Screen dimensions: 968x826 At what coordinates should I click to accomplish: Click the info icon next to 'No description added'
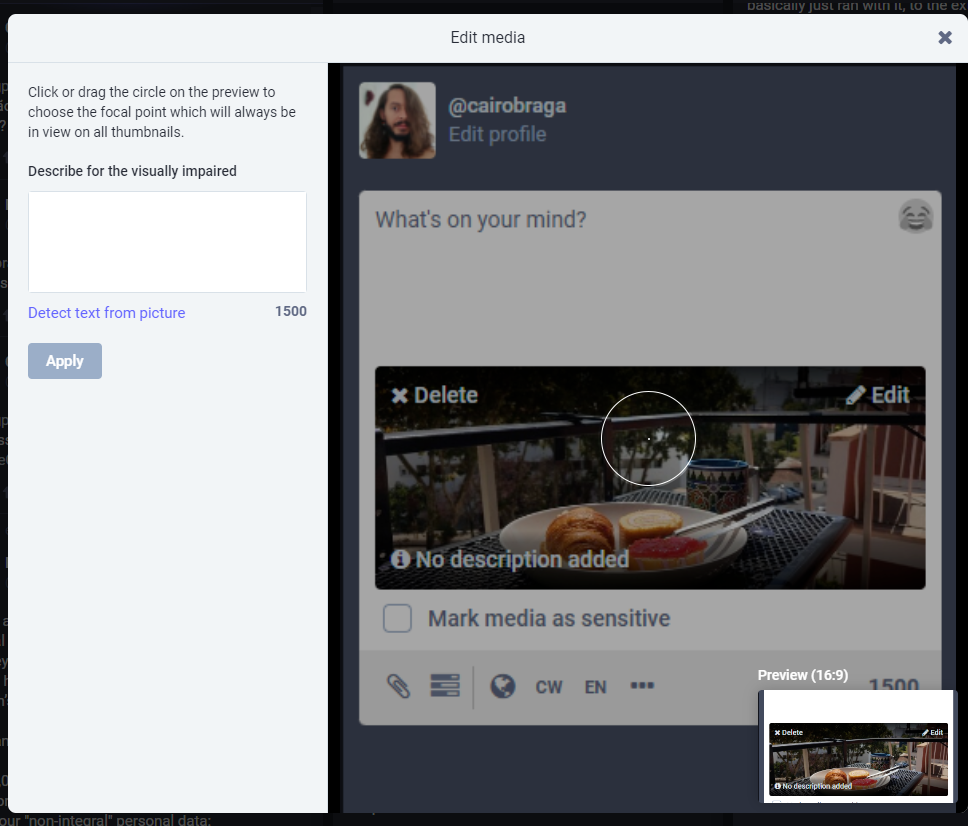pos(400,560)
